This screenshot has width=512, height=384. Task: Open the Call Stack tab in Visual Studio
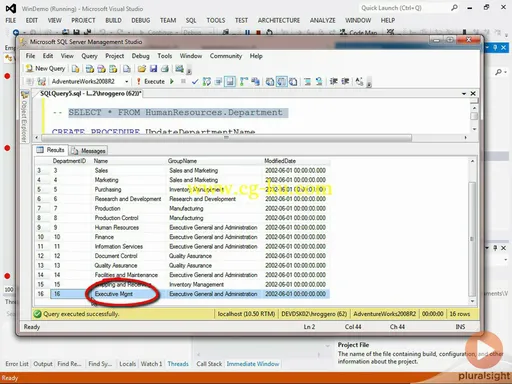(x=209, y=364)
